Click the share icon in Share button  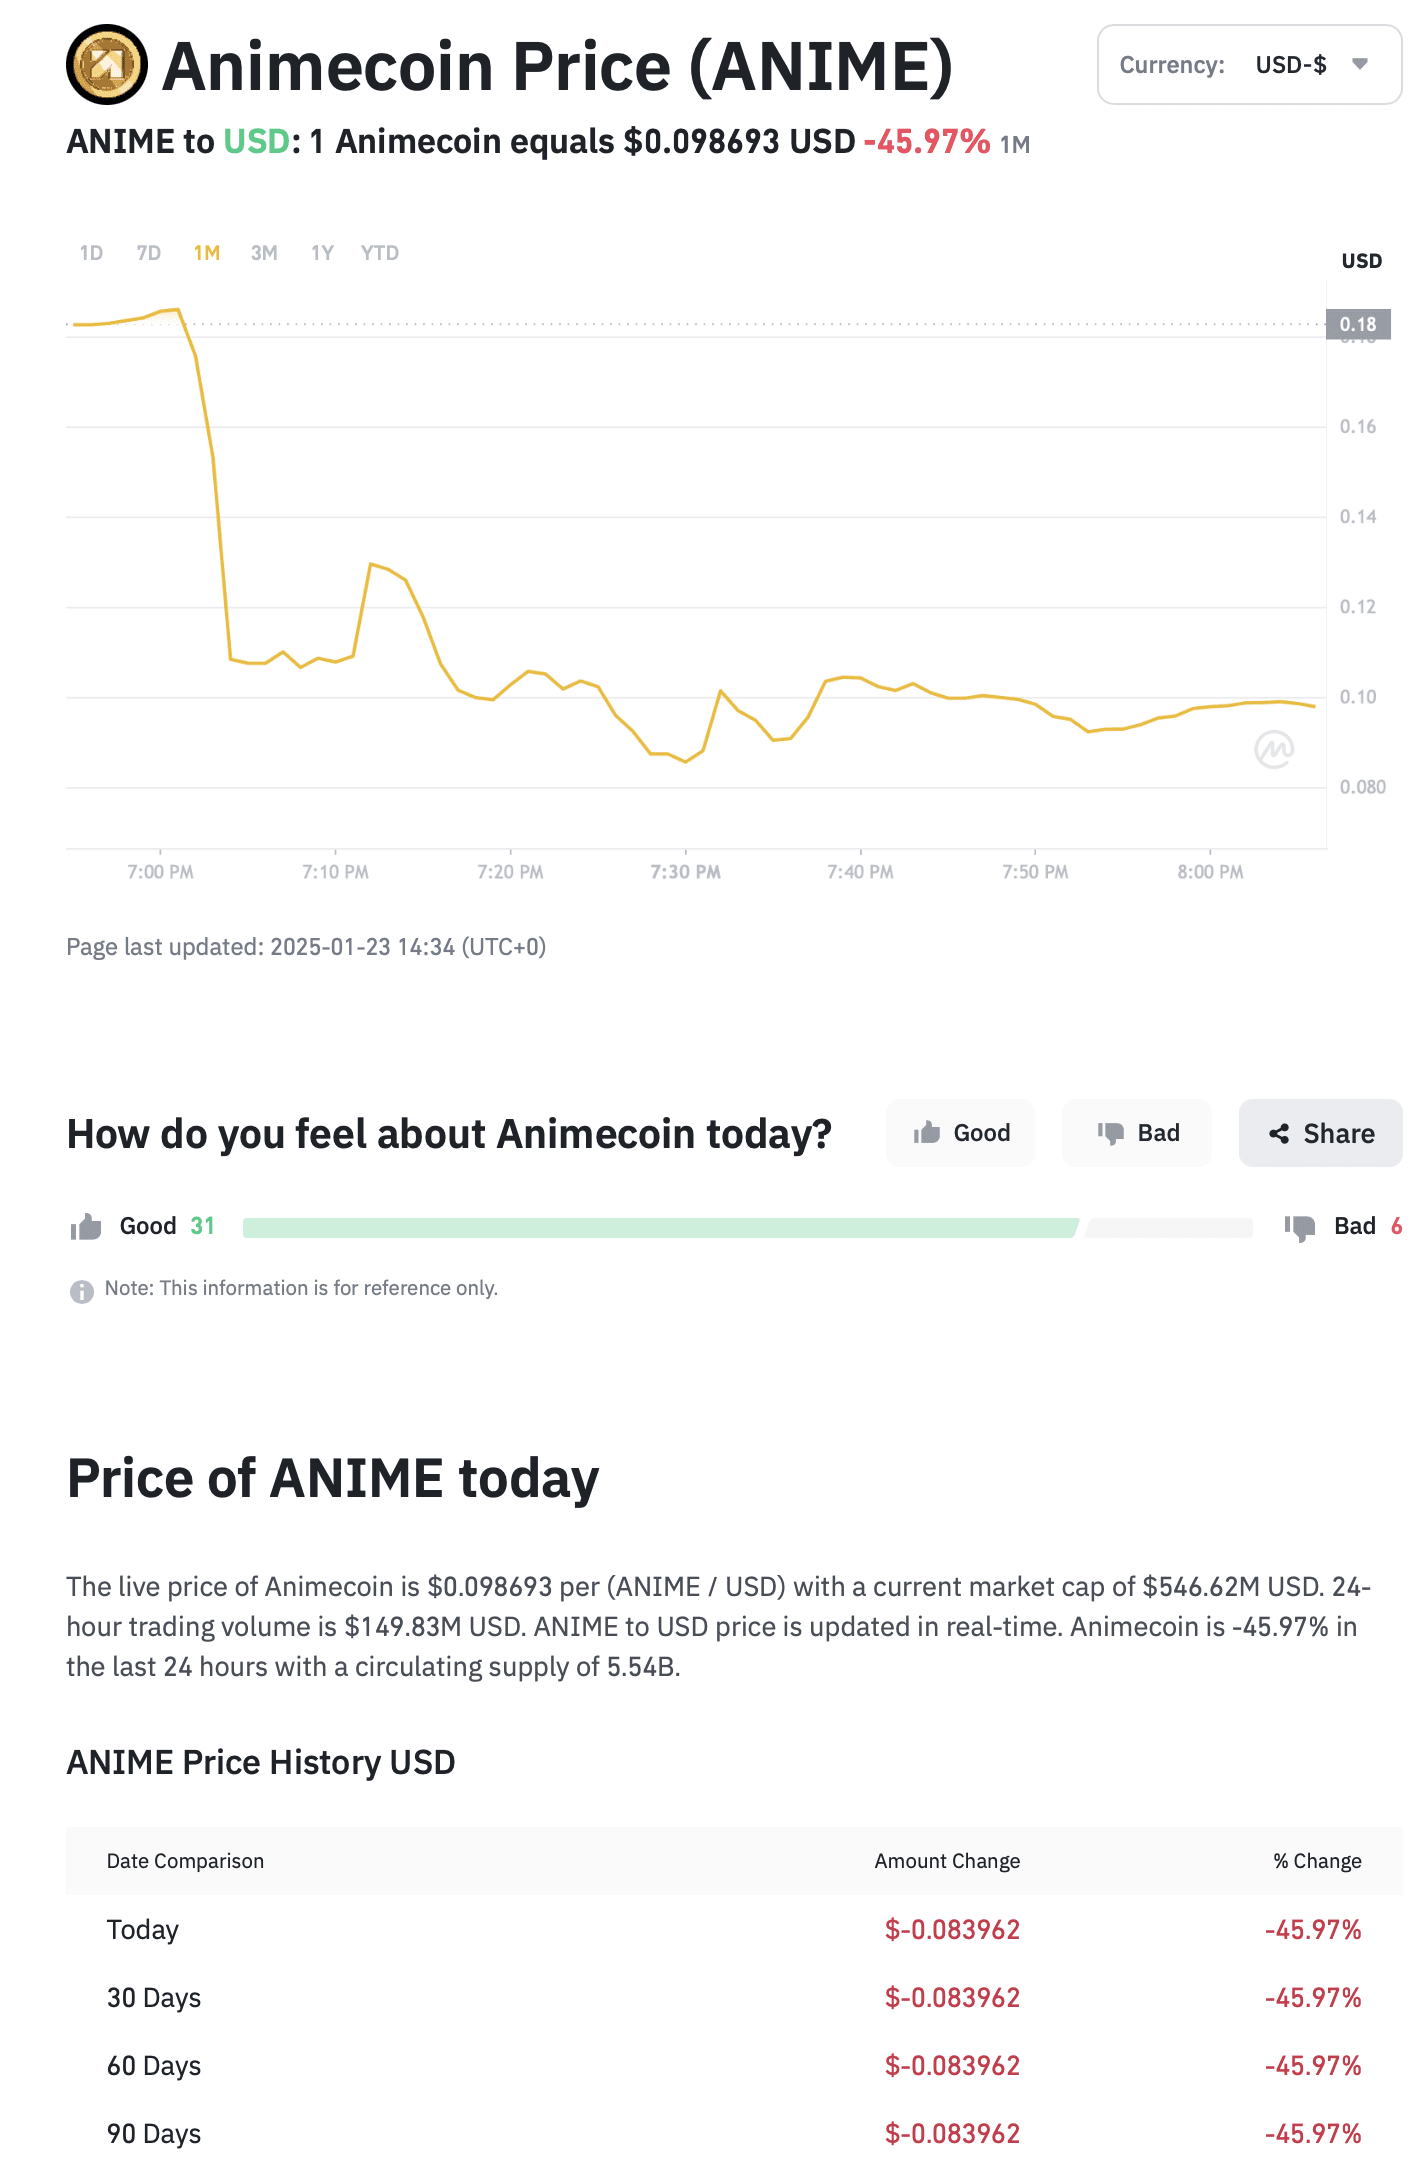point(1278,1134)
